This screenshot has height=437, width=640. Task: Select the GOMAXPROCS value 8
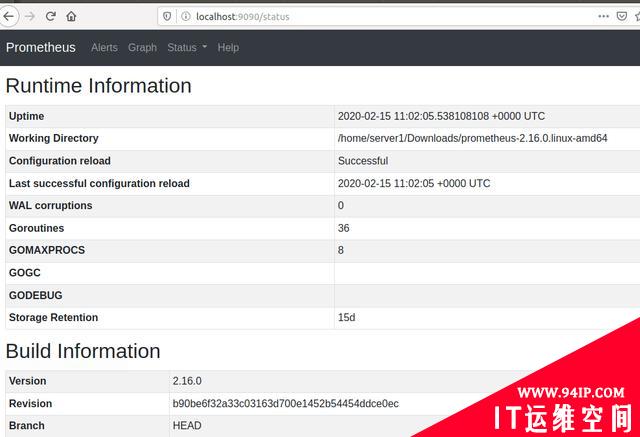[x=341, y=250]
